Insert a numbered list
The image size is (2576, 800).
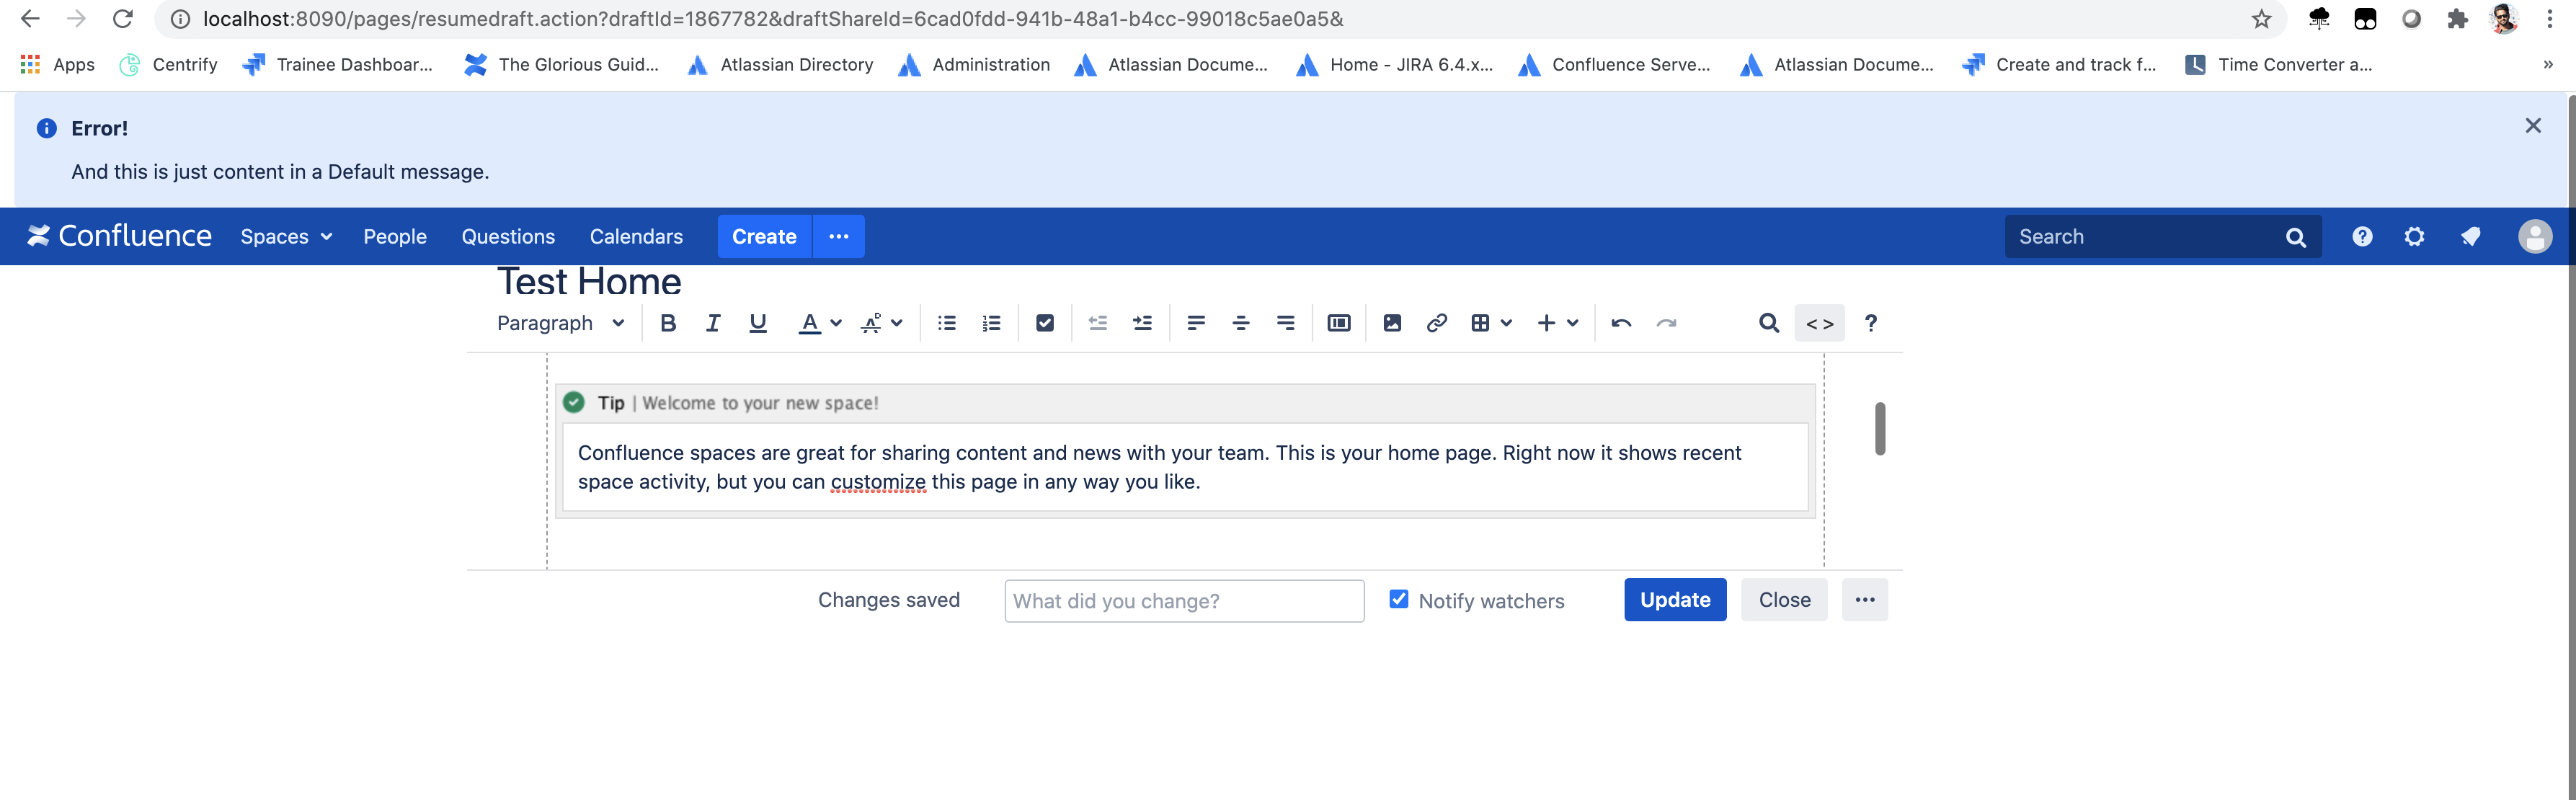[991, 323]
